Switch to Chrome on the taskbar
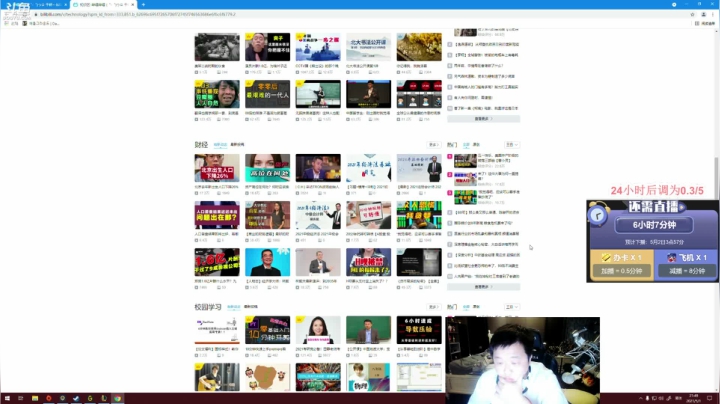 [x=117, y=398]
